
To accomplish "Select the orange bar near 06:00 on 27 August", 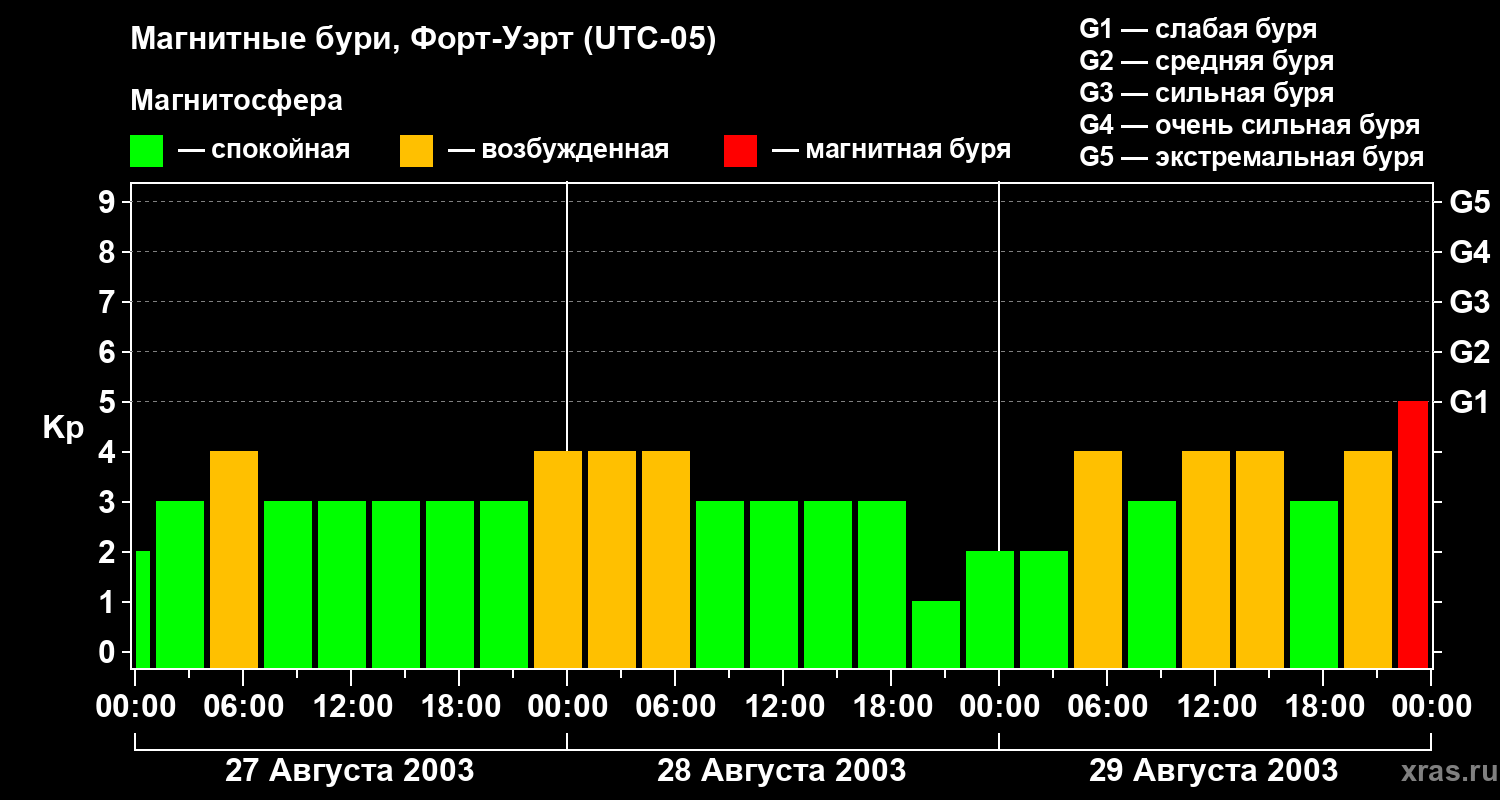I will (x=234, y=559).
